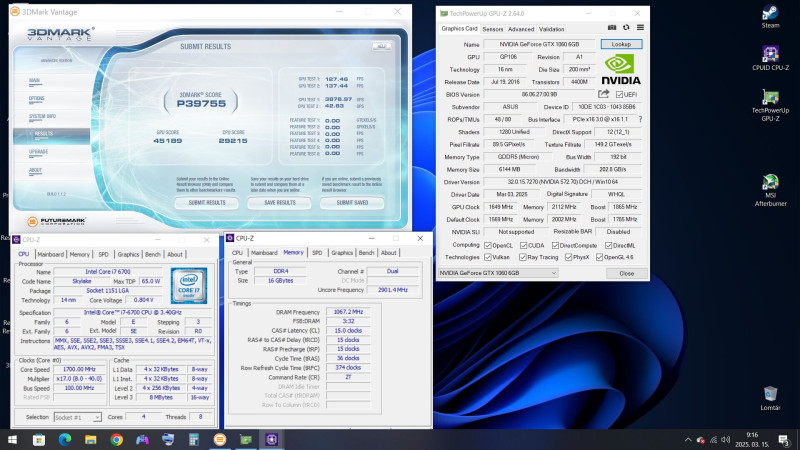Toggle the DirectCompute checkbox

[555, 245]
